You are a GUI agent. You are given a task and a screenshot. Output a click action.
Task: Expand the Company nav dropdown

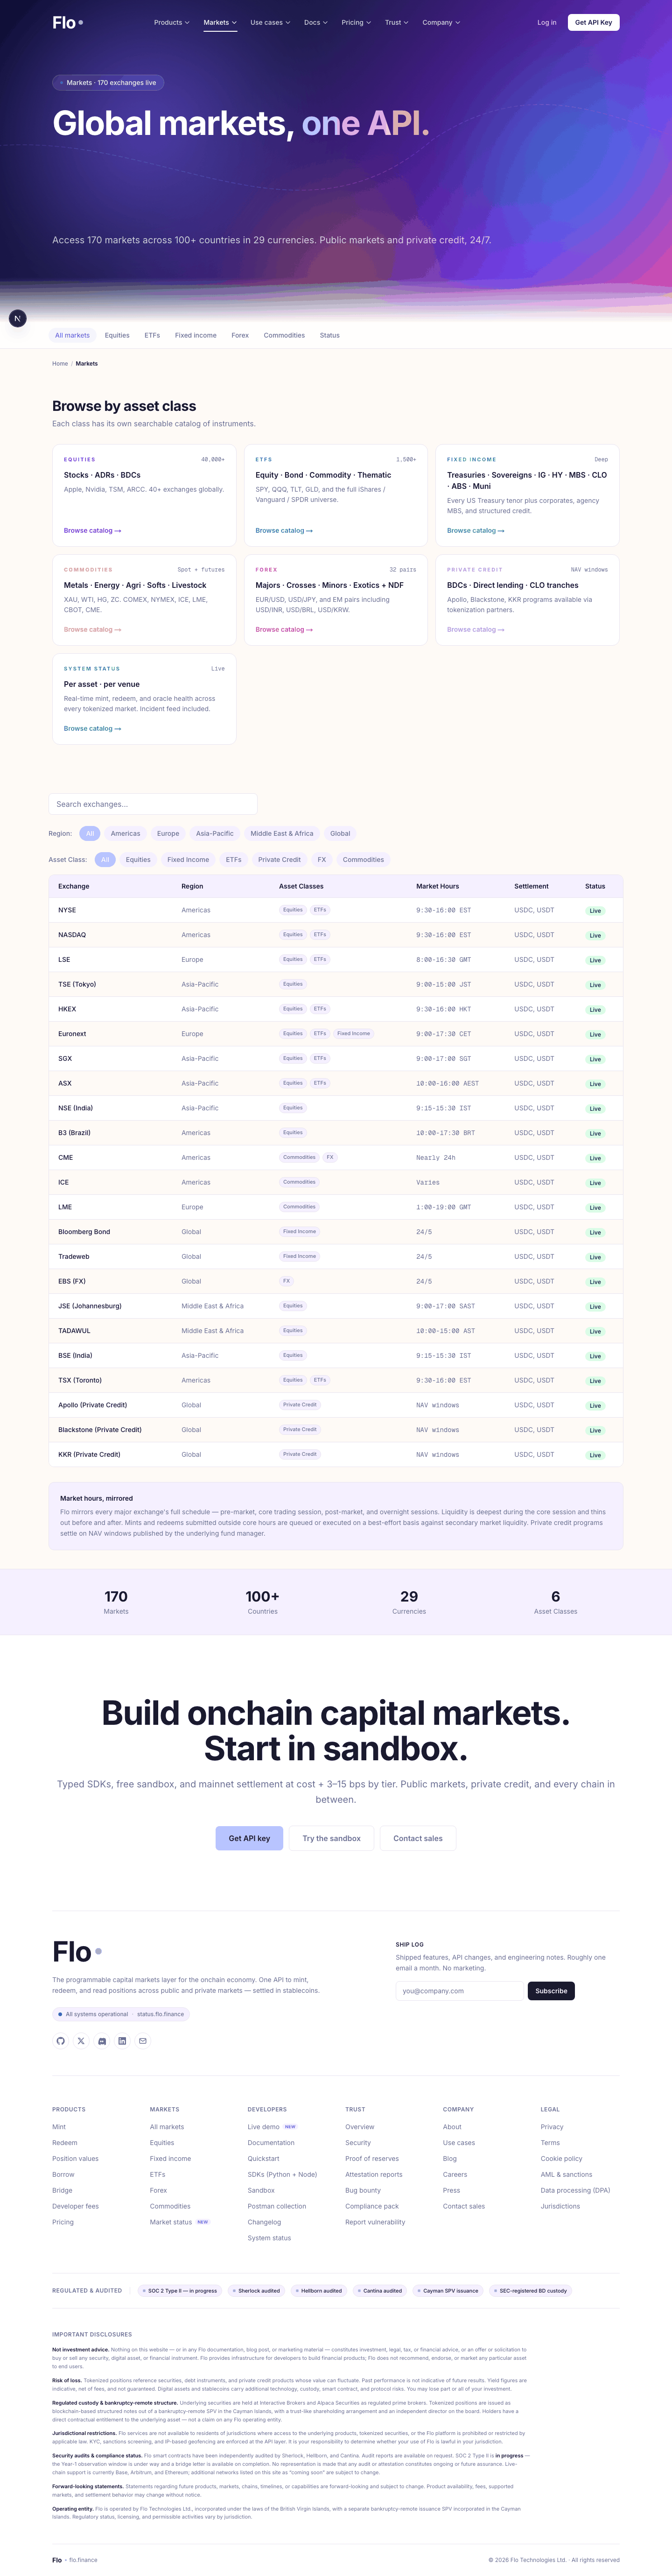coord(441,22)
